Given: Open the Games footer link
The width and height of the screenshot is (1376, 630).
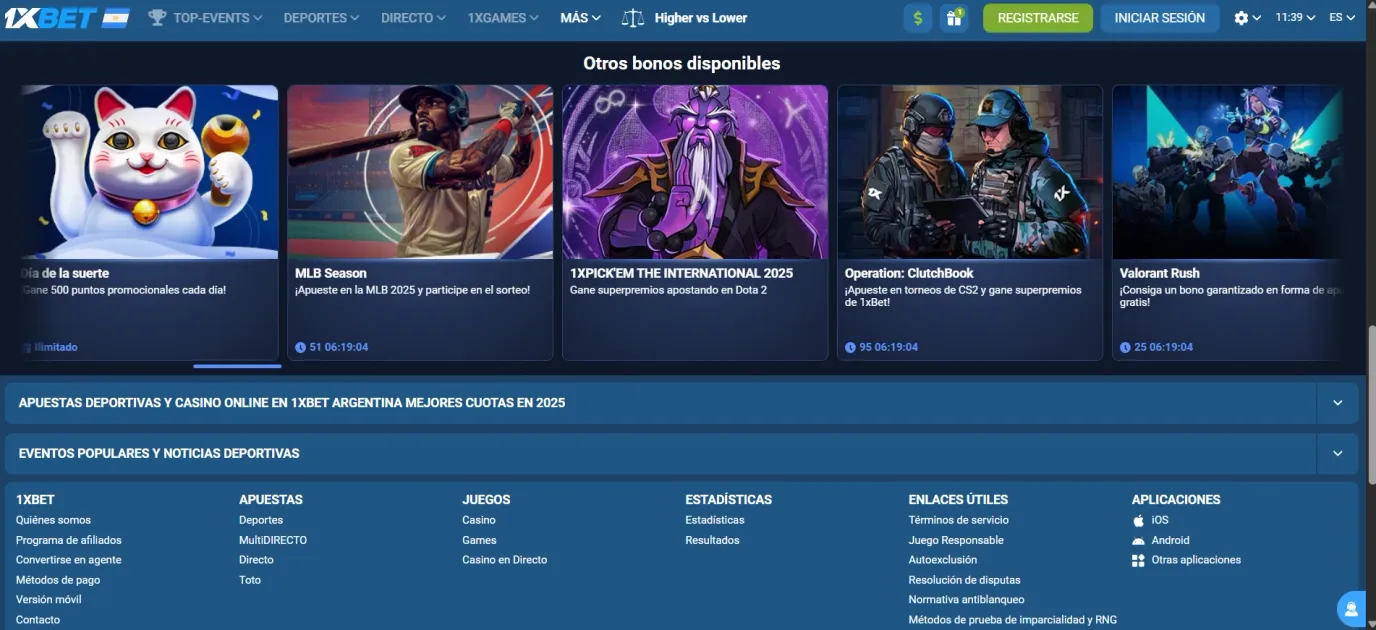Looking at the screenshot, I should (479, 540).
